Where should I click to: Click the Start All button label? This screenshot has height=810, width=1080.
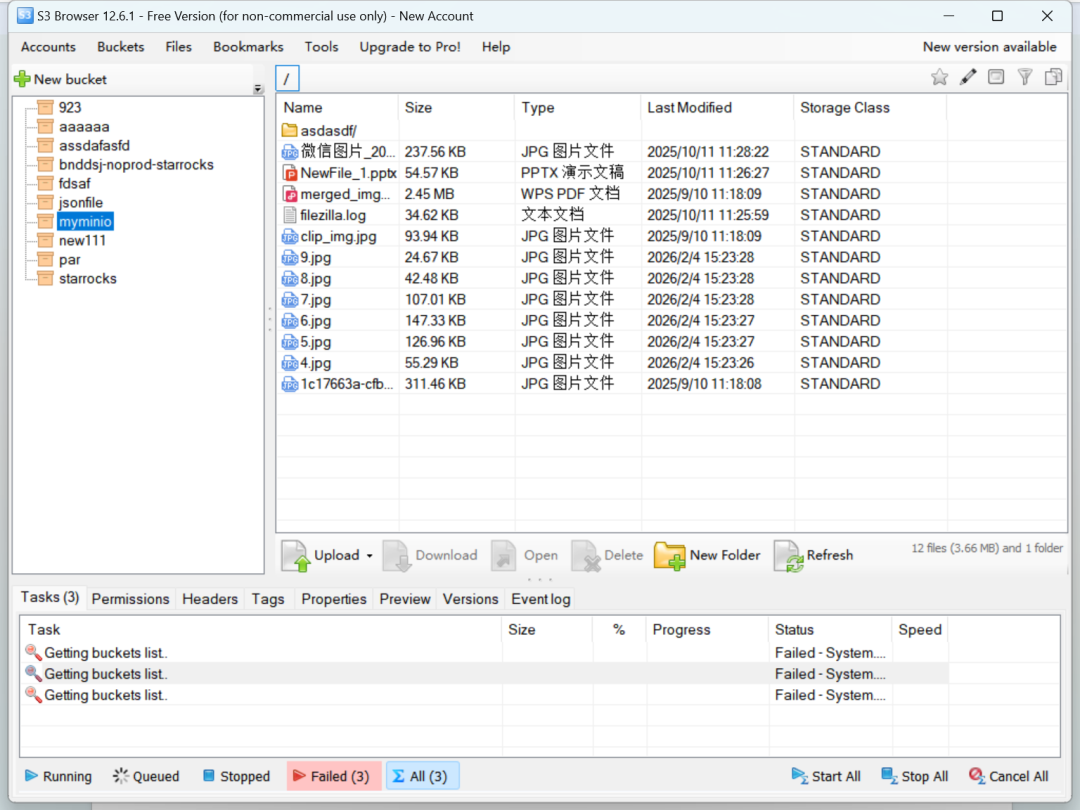(836, 776)
